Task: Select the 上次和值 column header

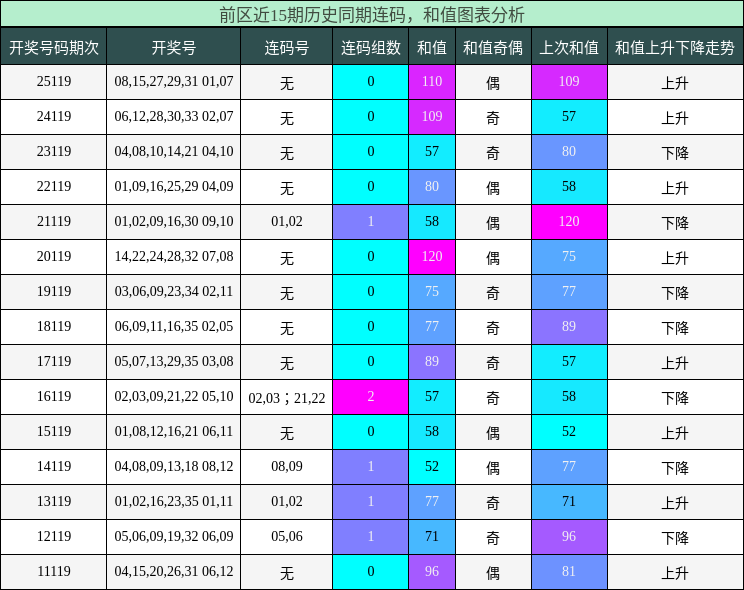Action: 569,47
